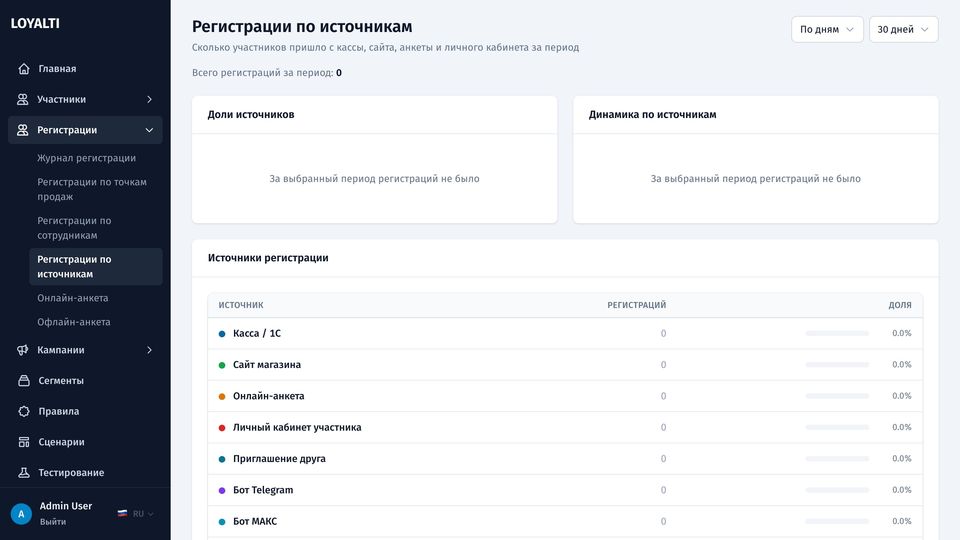The image size is (960, 540).
Task: Open Тестирование in the sidebar
Action: (x=85, y=473)
